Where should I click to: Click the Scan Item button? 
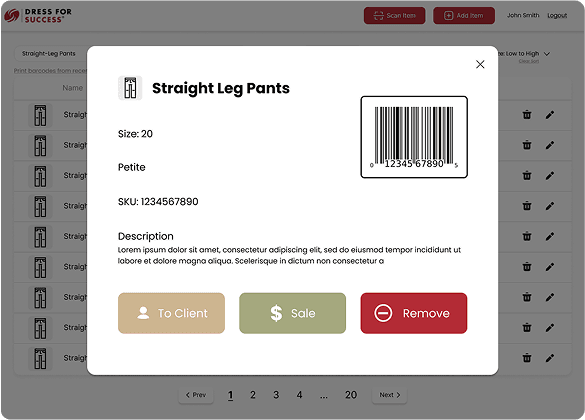(x=394, y=16)
